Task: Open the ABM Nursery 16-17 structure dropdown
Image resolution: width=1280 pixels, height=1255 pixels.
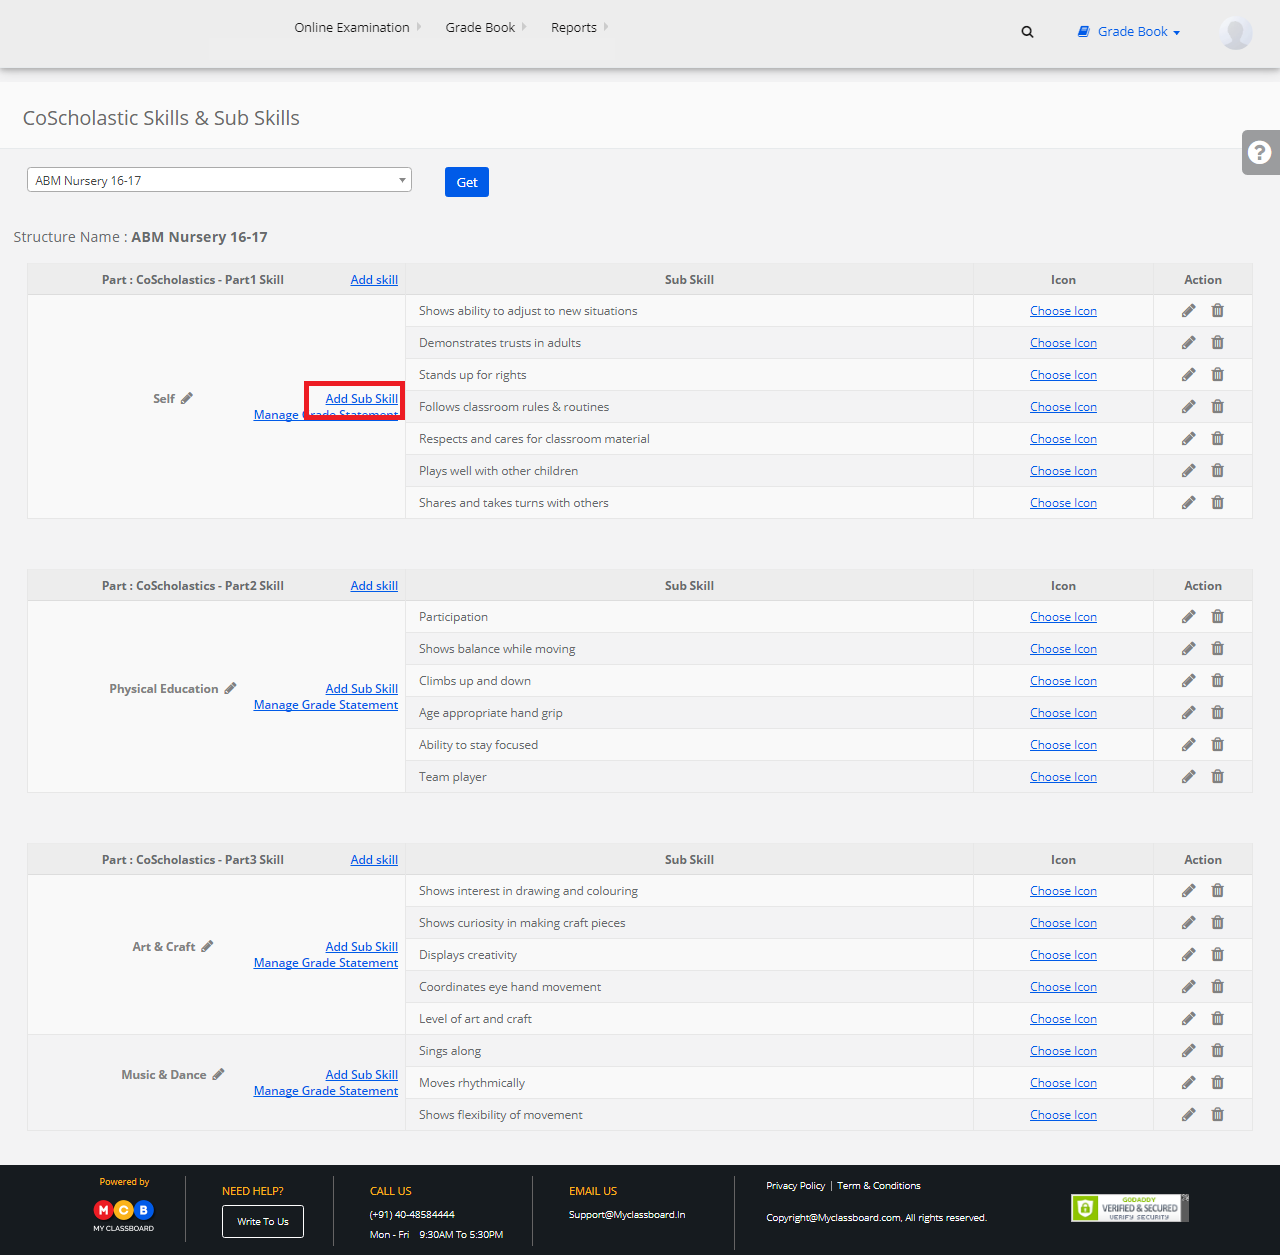Action: coord(219,180)
